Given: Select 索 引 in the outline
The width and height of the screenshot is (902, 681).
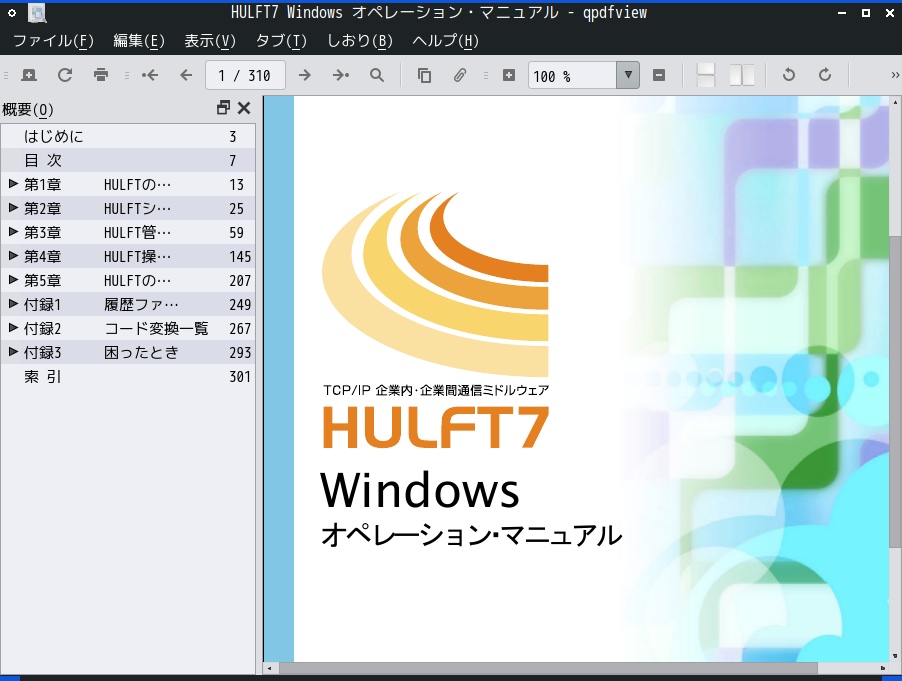Looking at the screenshot, I should click(x=43, y=377).
